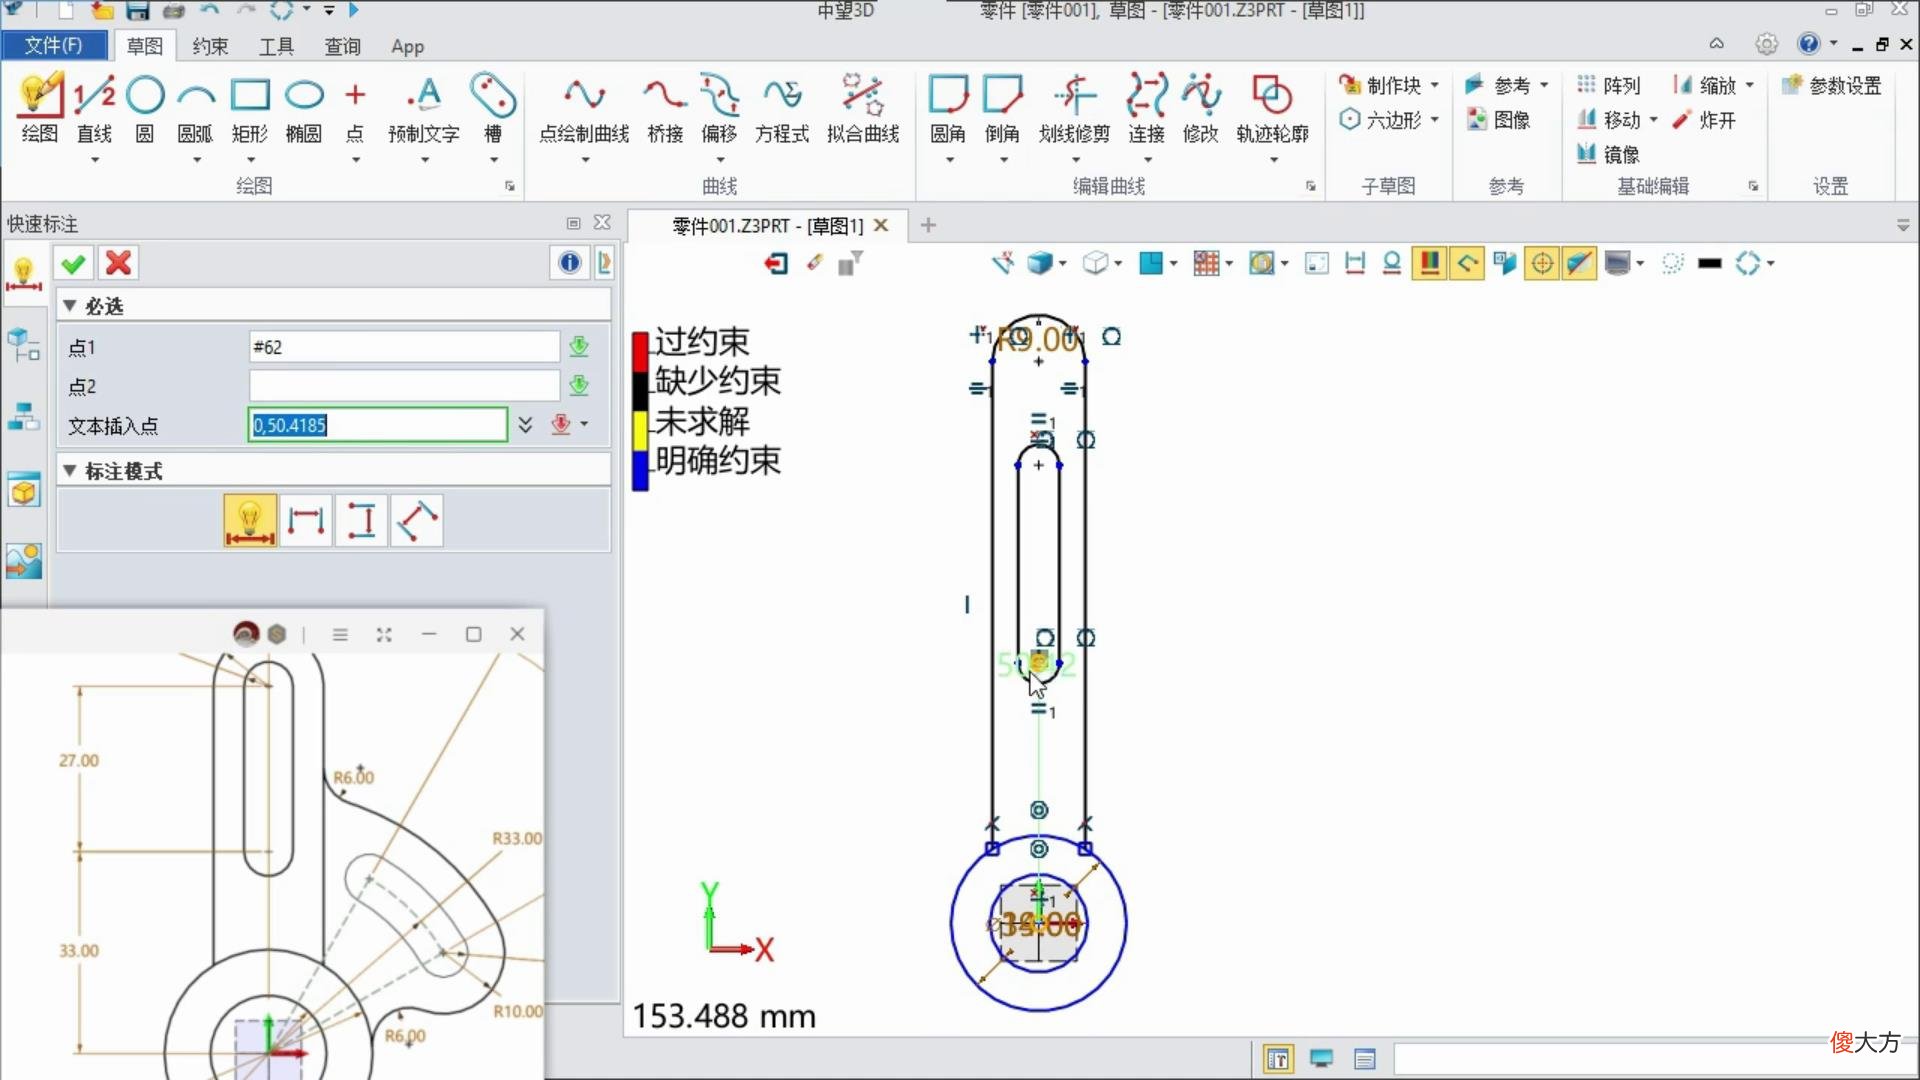
Task: Select the 点 point tool
Action: (355, 108)
